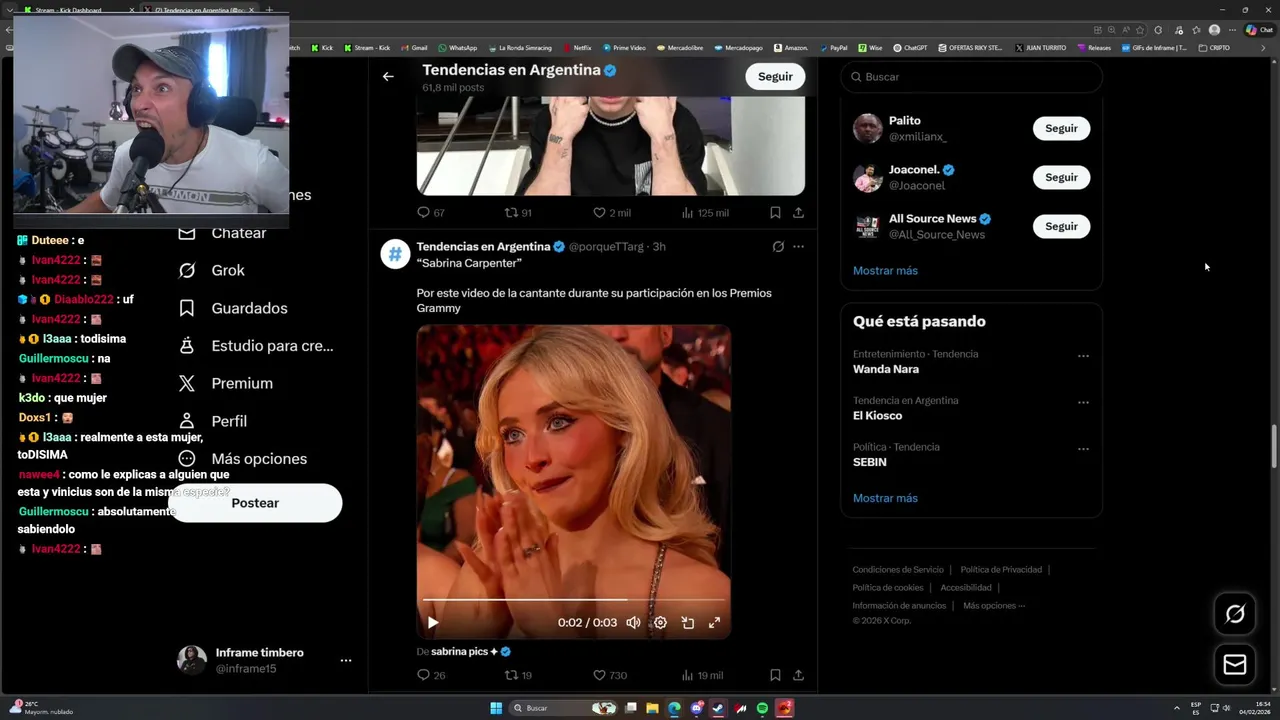1280x720 pixels.
Task: Open the Tendencias en Argentina author handle @porqueTTarg
Action: tap(606, 247)
